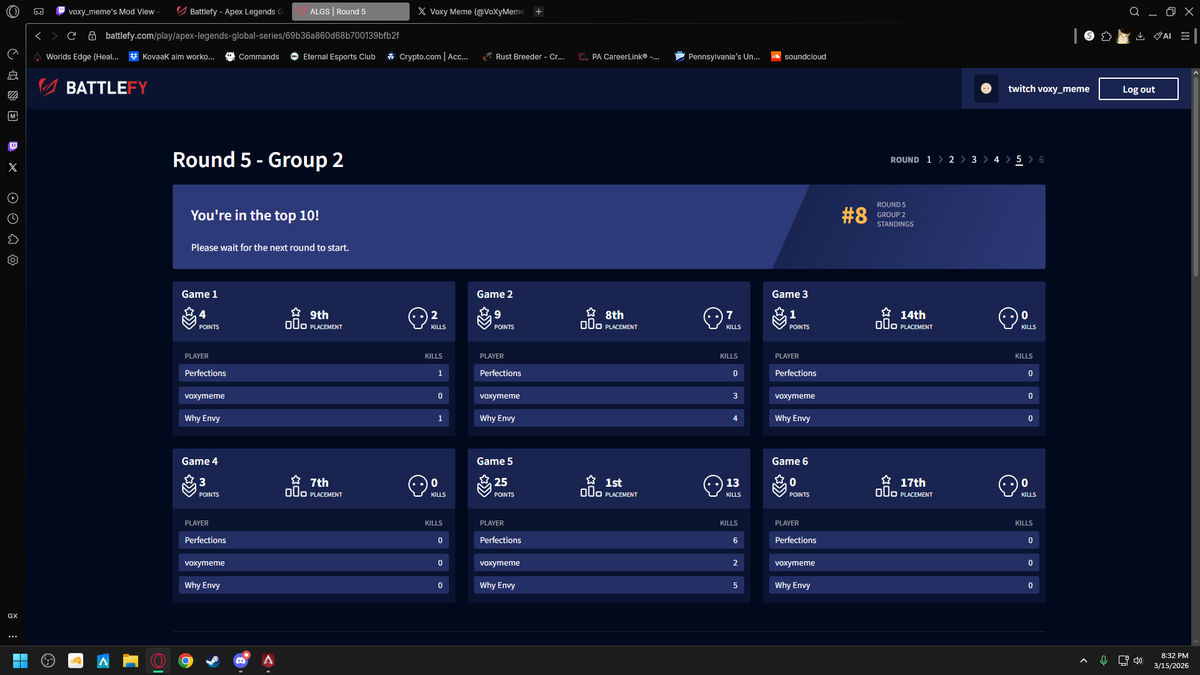
Task: Open the easy setup sliders icon
Action: coord(1183,36)
